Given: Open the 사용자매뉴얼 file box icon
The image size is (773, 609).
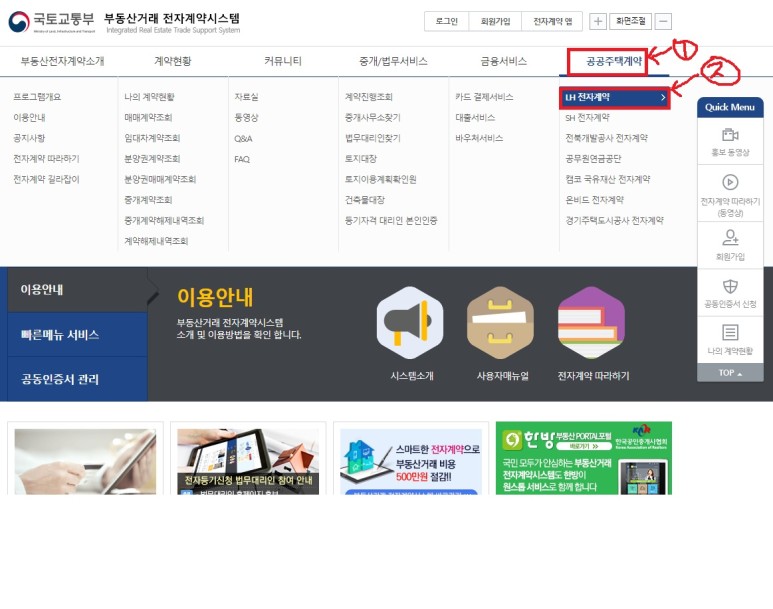Looking at the screenshot, I should 500,322.
